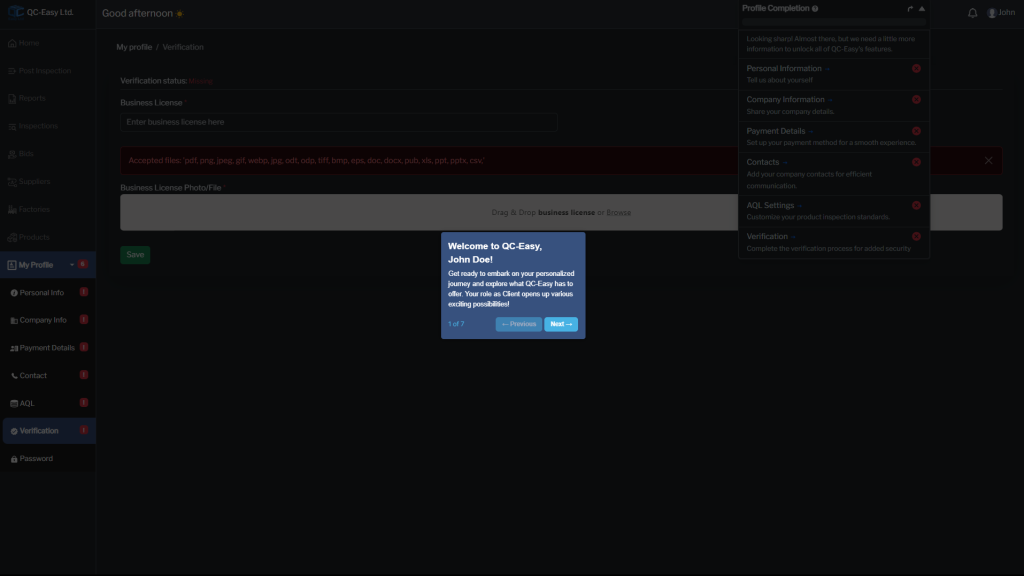Open Home from the sidebar
Screen dimensions: 1024x576
[x=28, y=43]
